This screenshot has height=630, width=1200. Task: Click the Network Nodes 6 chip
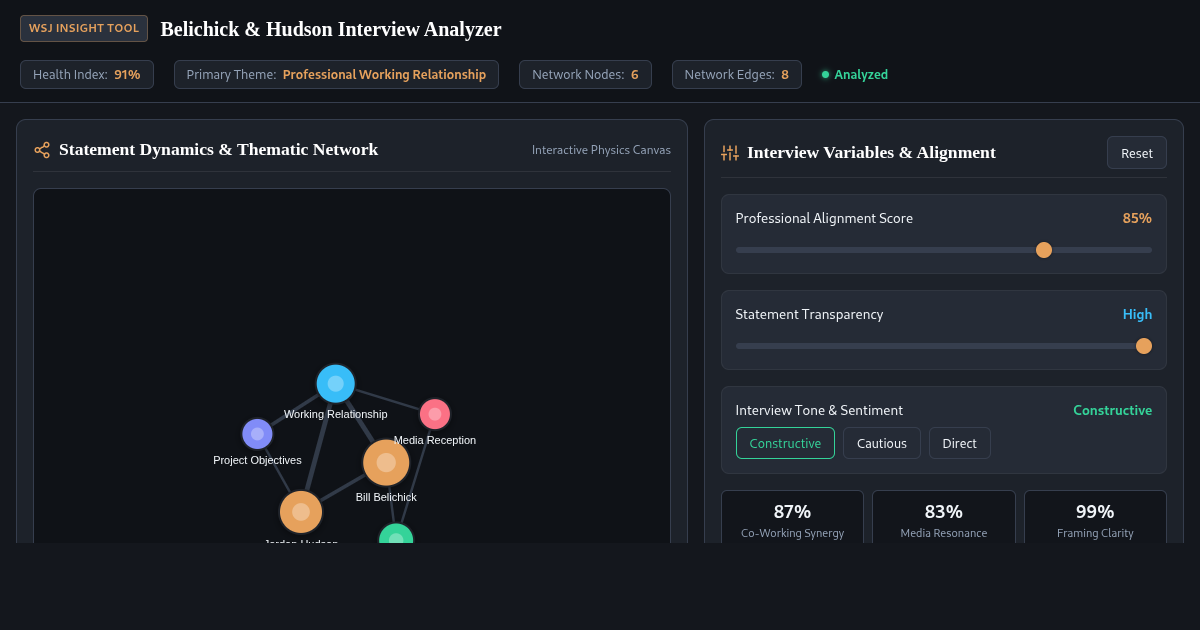pos(585,74)
